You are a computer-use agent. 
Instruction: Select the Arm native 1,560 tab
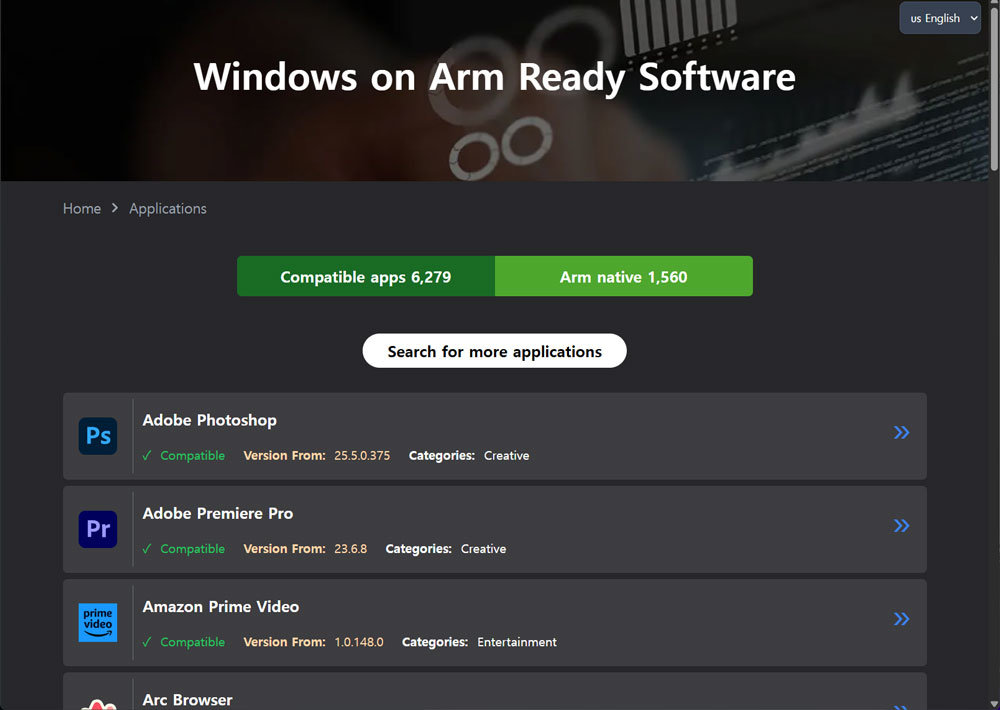[x=624, y=276]
